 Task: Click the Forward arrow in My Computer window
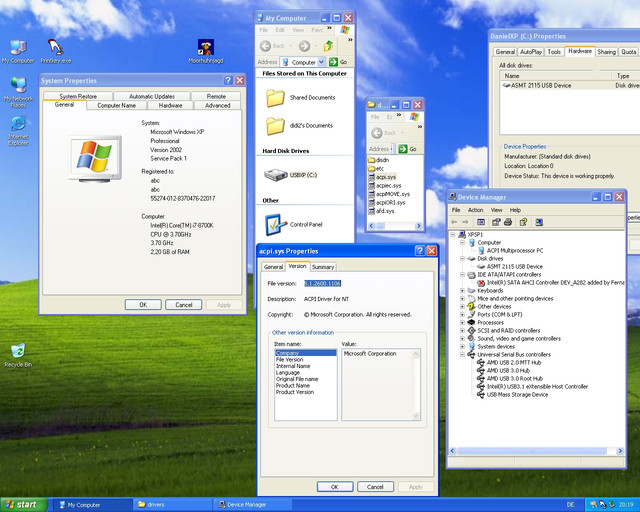point(304,46)
